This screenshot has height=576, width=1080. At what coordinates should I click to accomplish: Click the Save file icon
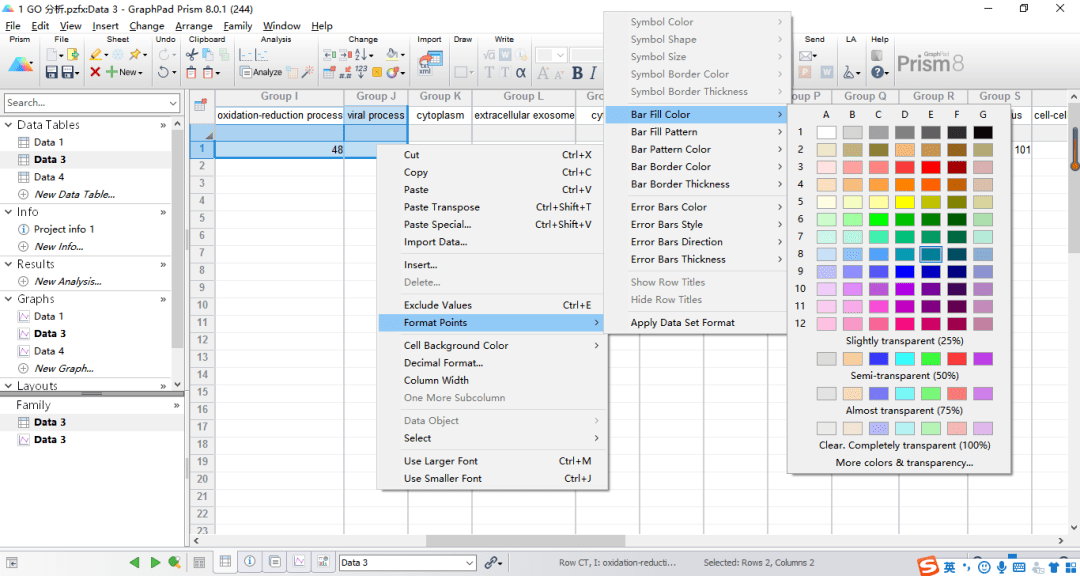tap(52, 72)
